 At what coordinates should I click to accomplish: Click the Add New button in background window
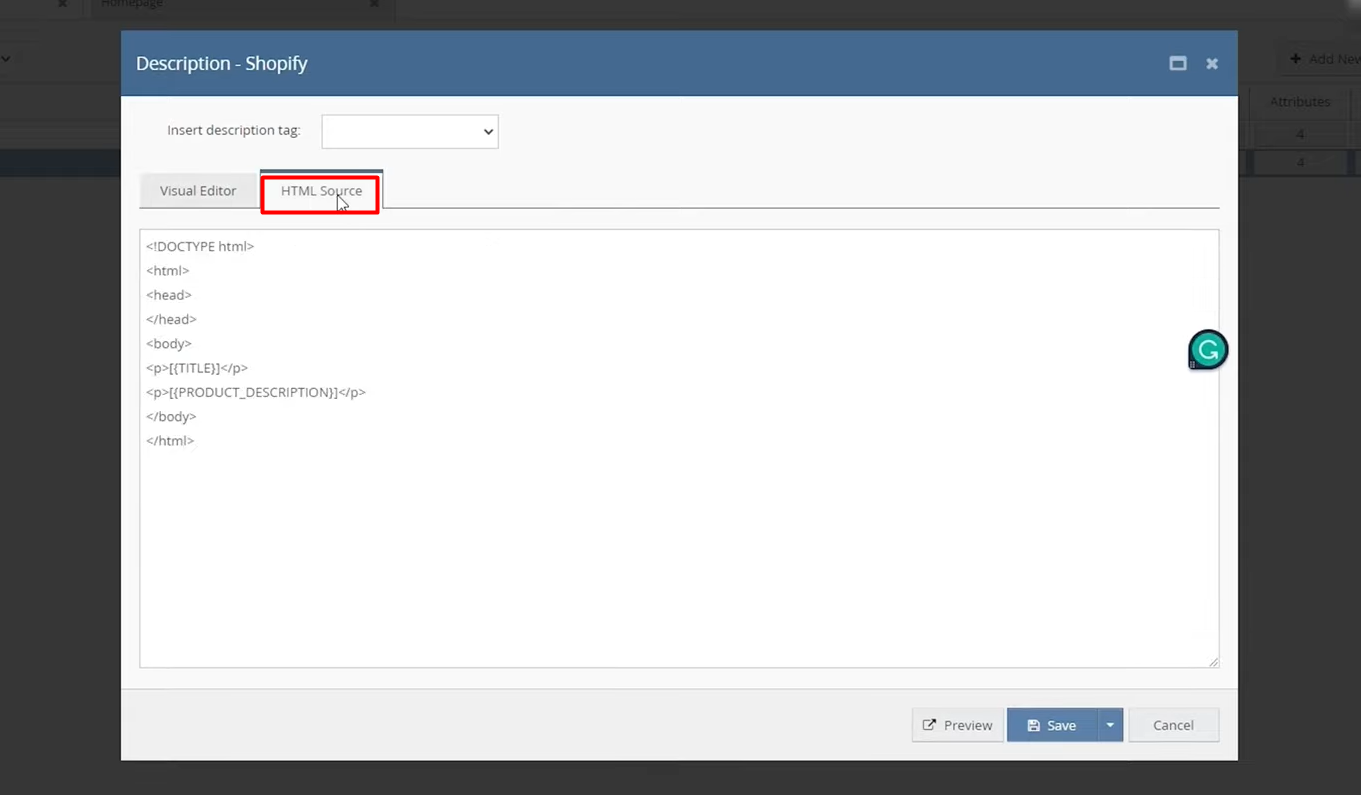1322,59
